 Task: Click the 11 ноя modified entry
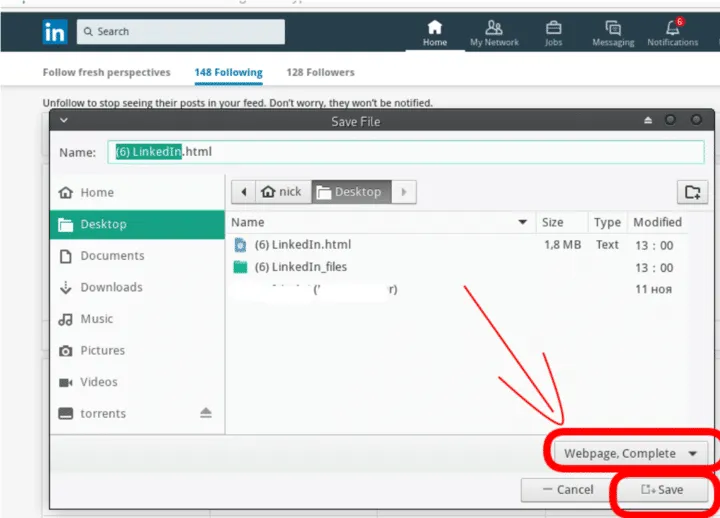coord(653,290)
